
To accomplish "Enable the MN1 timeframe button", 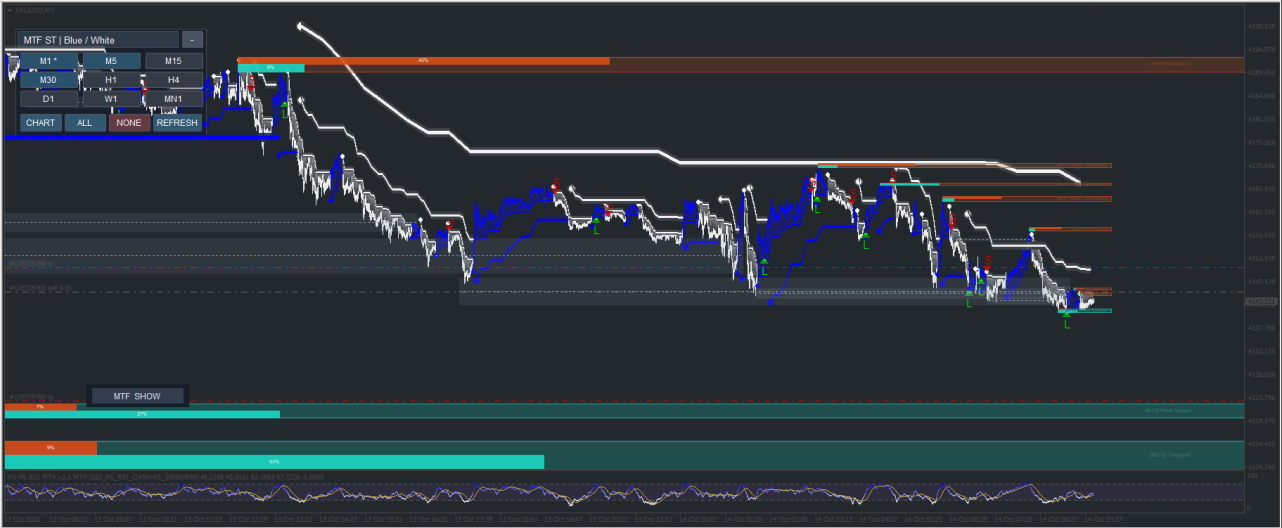I will pyautogui.click(x=174, y=99).
